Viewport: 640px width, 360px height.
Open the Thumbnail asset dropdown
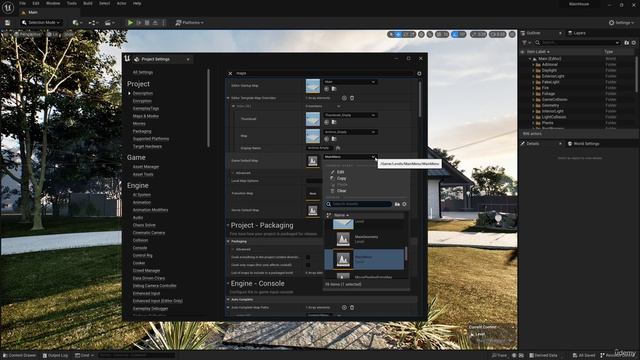coord(350,116)
